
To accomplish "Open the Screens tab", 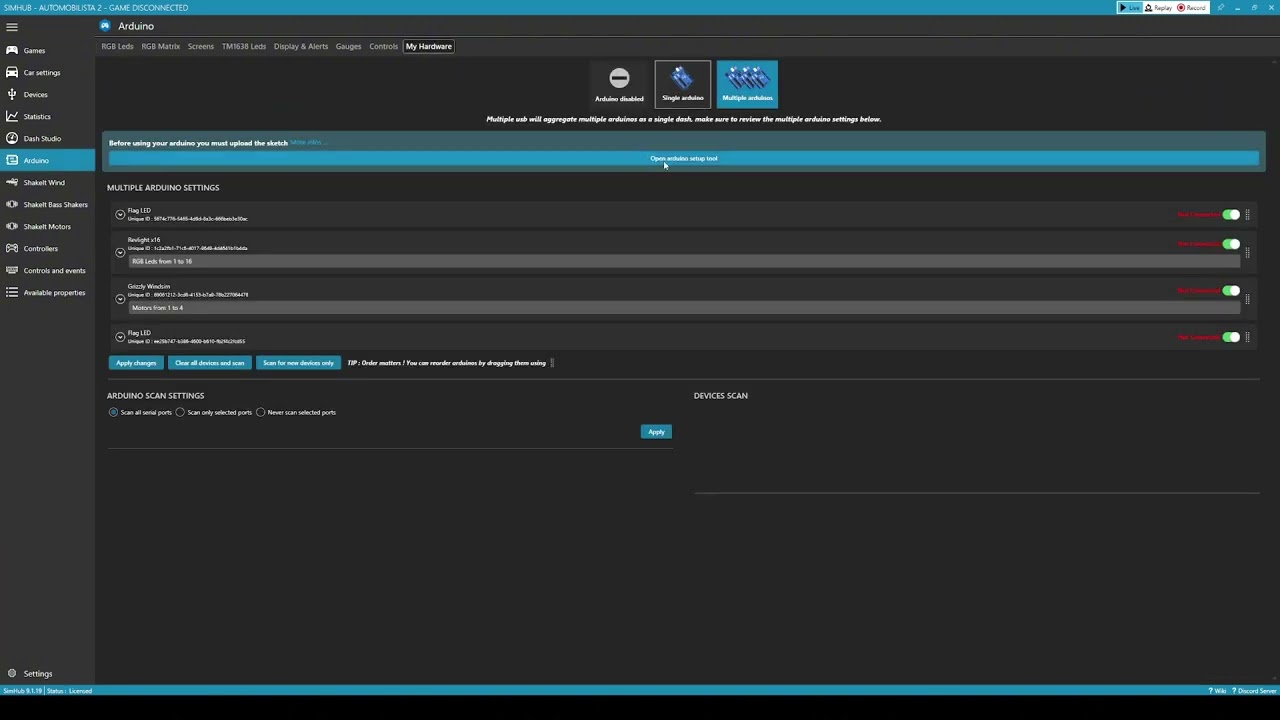I will click(x=201, y=46).
